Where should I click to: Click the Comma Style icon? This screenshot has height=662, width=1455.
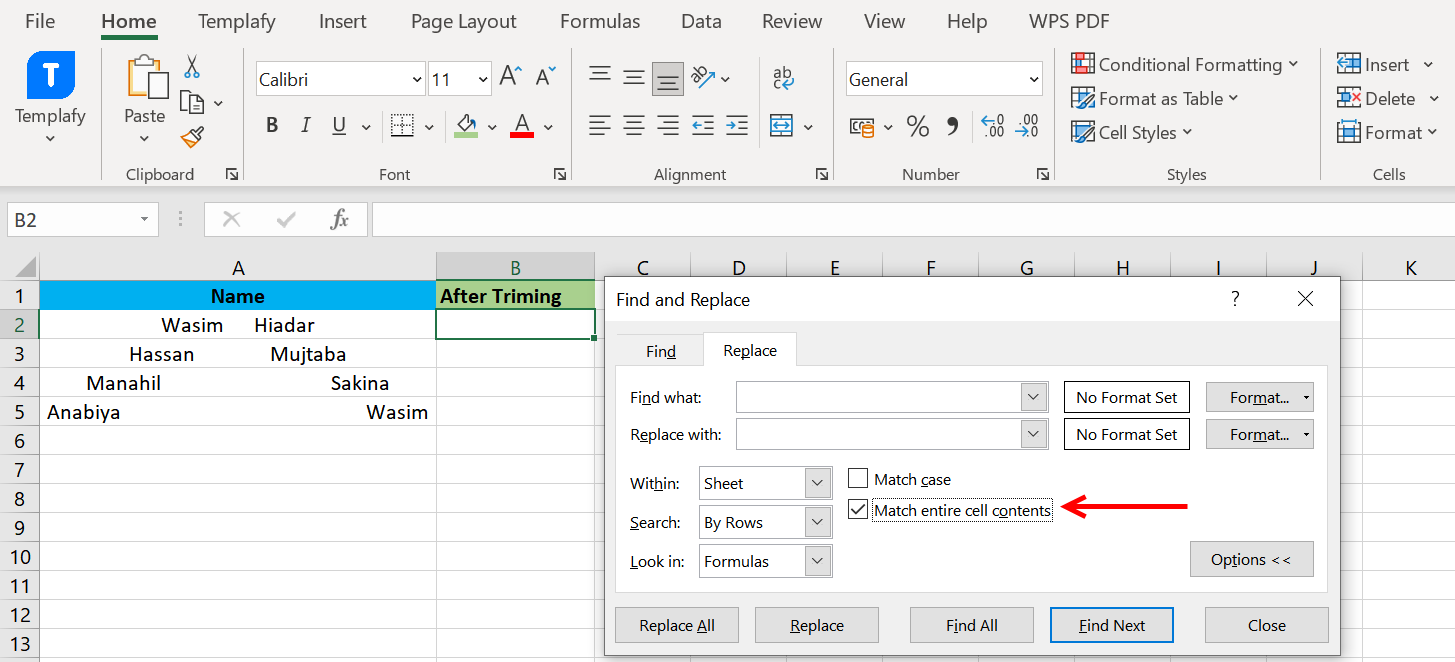[949, 126]
